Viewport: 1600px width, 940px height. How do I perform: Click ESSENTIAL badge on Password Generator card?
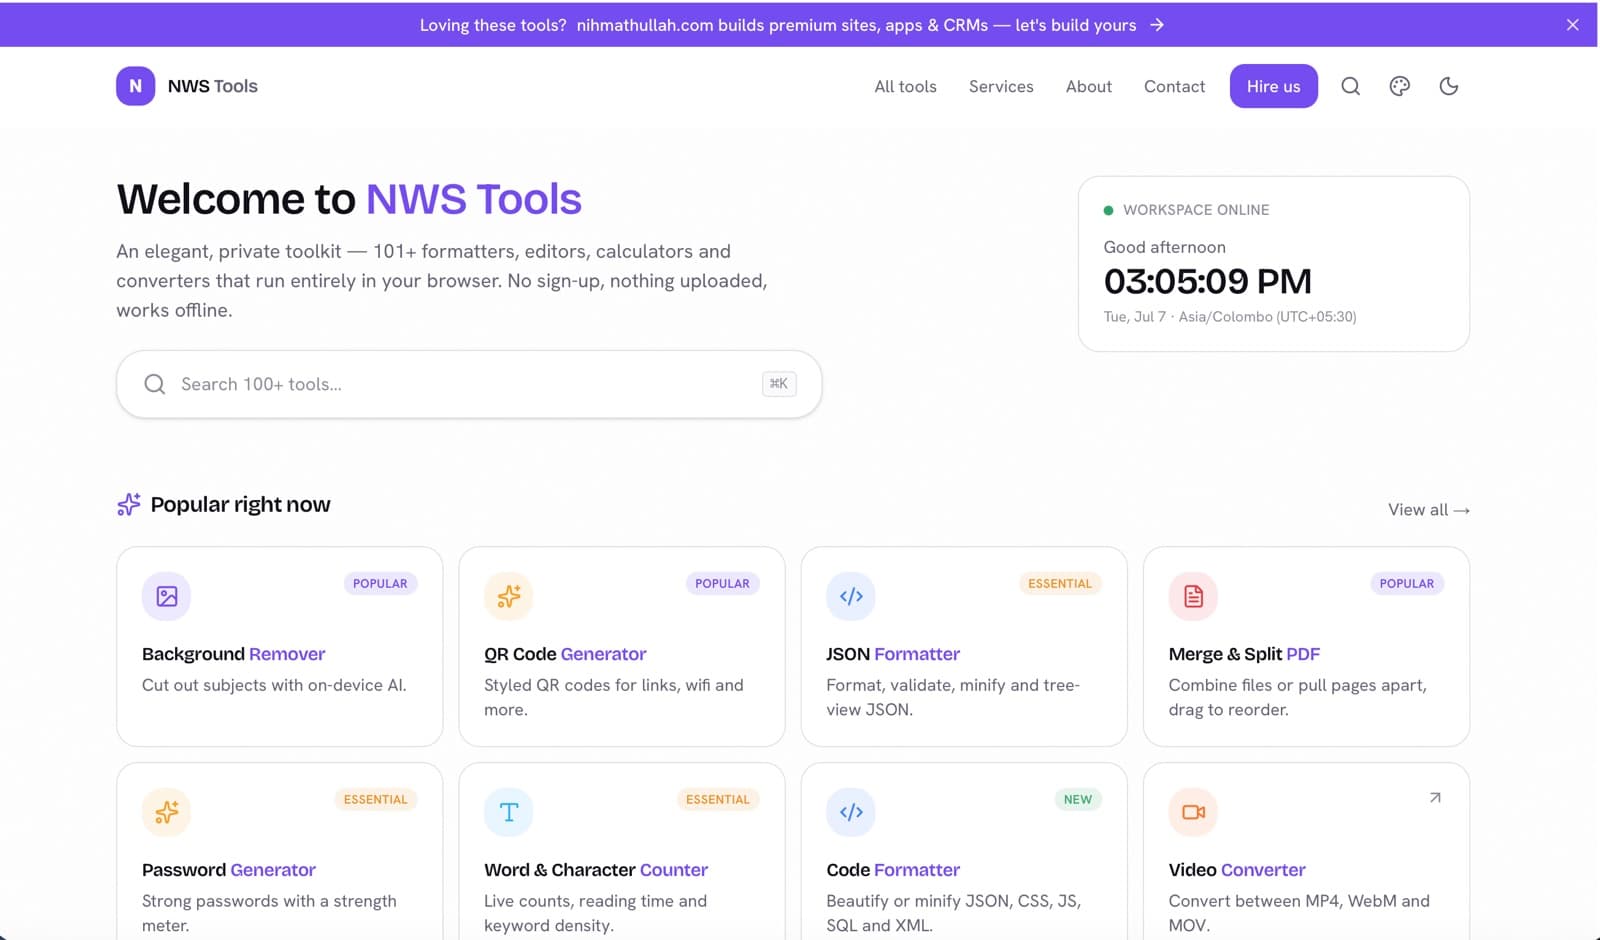[x=375, y=799]
